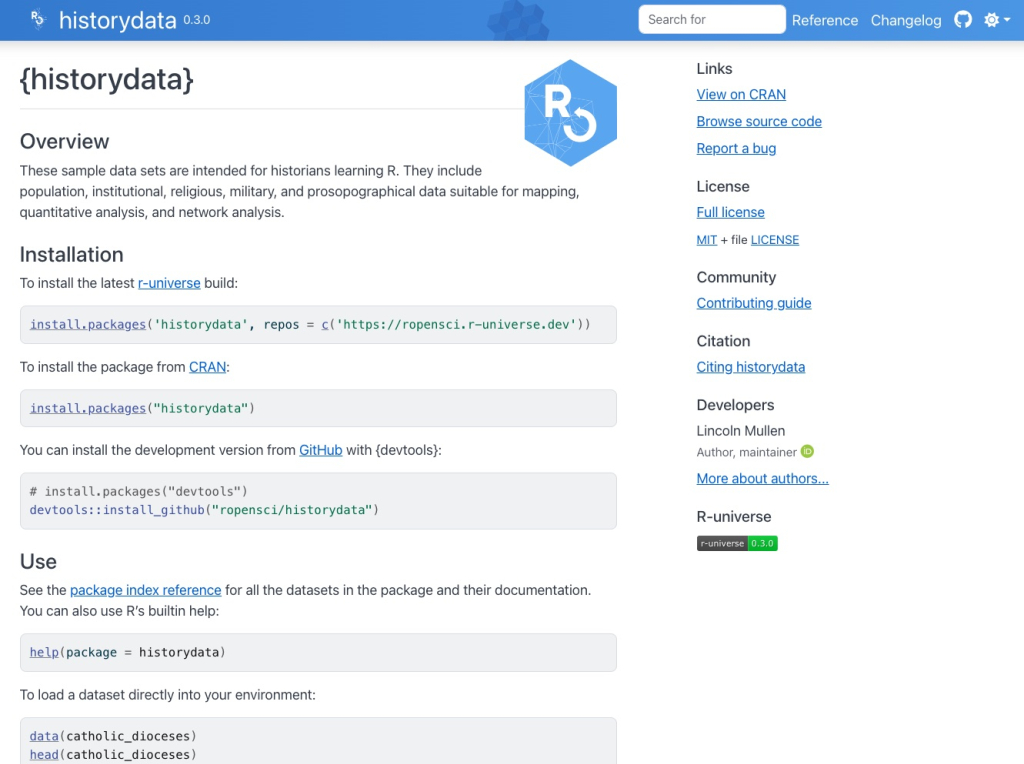Click the data function link in code
This screenshot has width=1024, height=764.
44,736
